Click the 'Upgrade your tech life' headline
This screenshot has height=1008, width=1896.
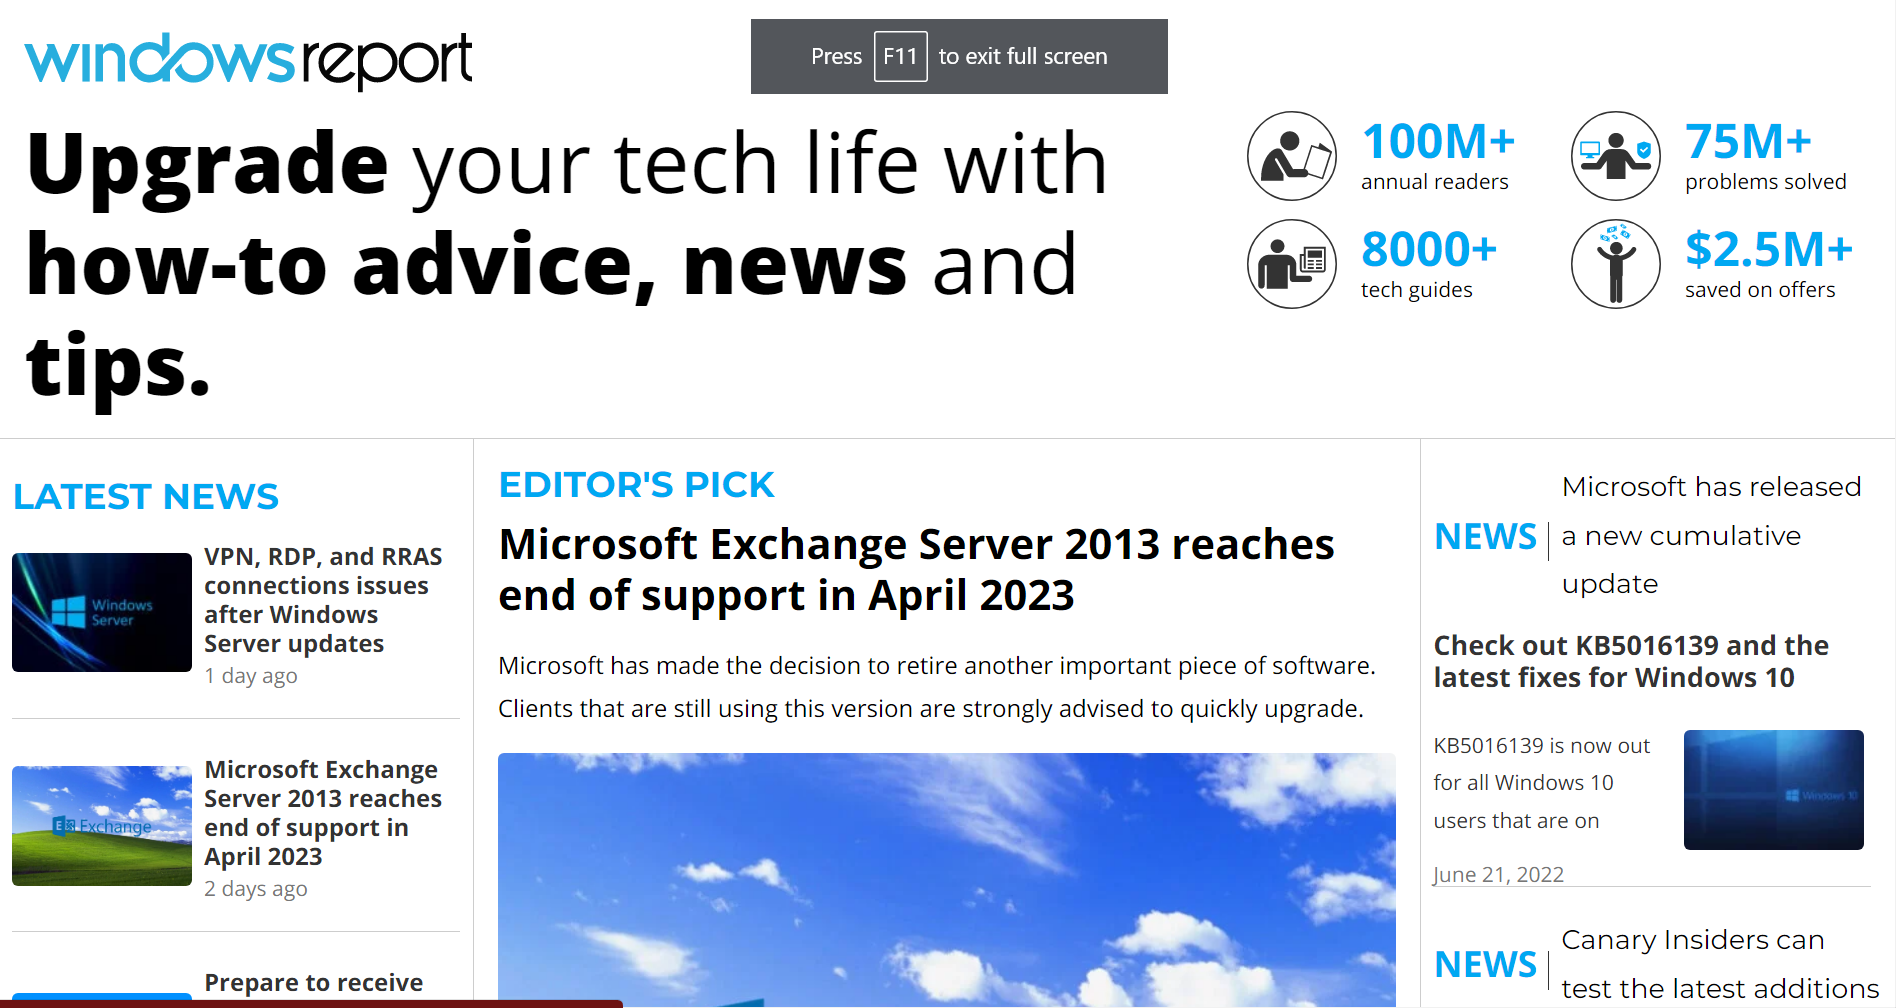[x=567, y=264]
